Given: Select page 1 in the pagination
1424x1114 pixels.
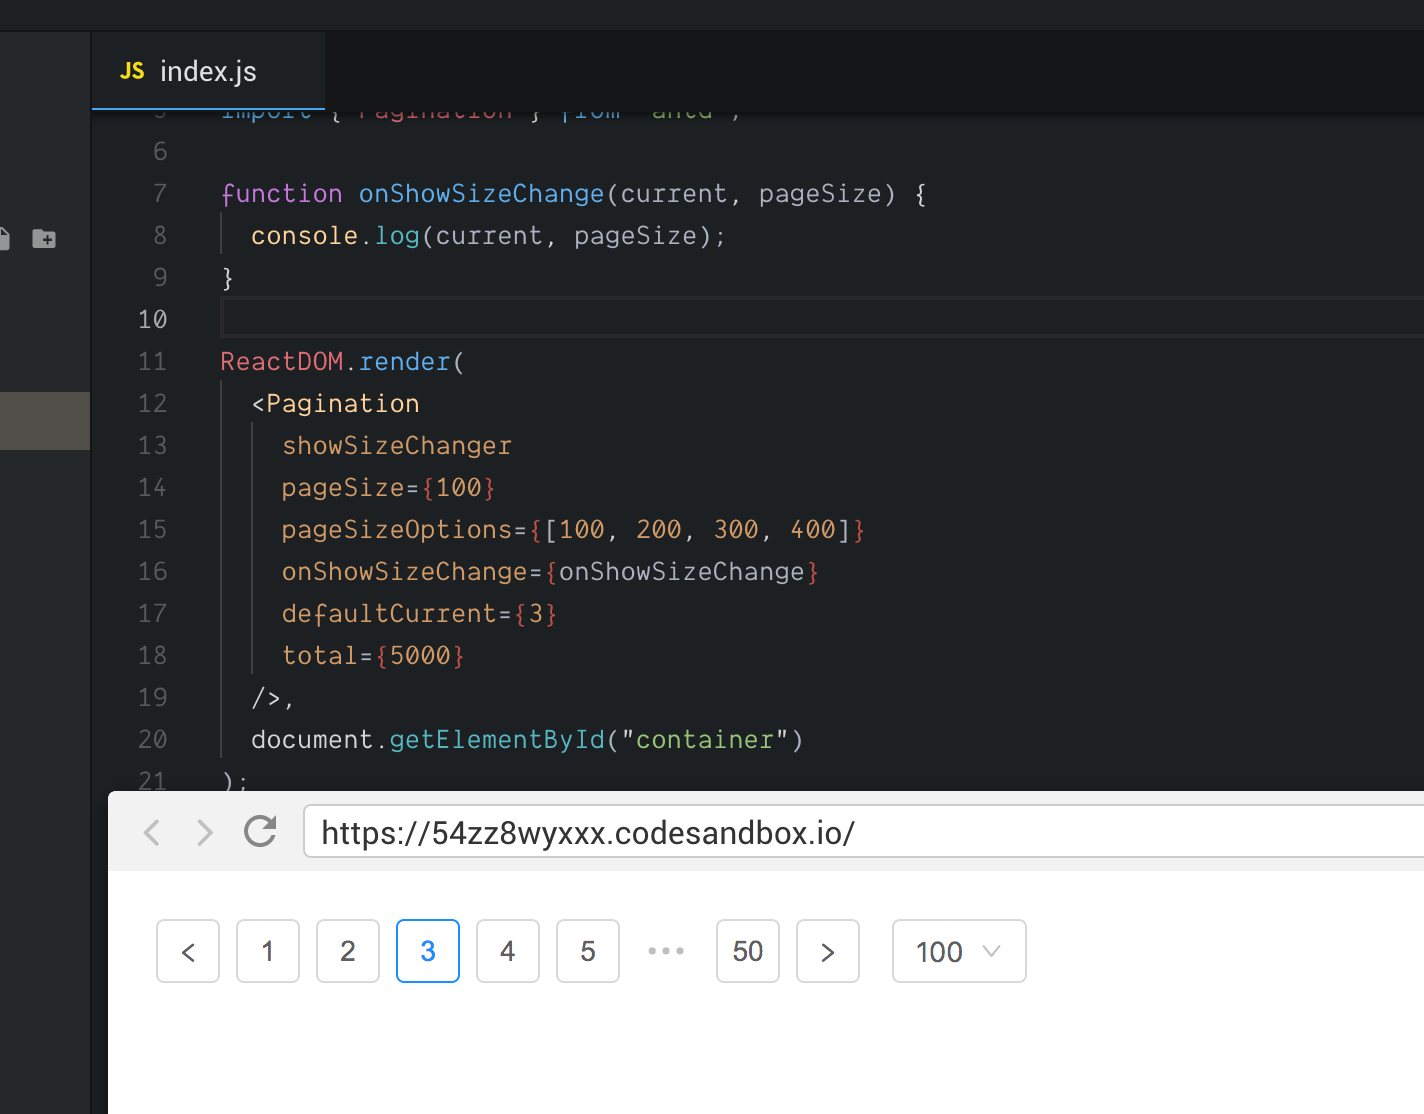Looking at the screenshot, I should pos(267,951).
